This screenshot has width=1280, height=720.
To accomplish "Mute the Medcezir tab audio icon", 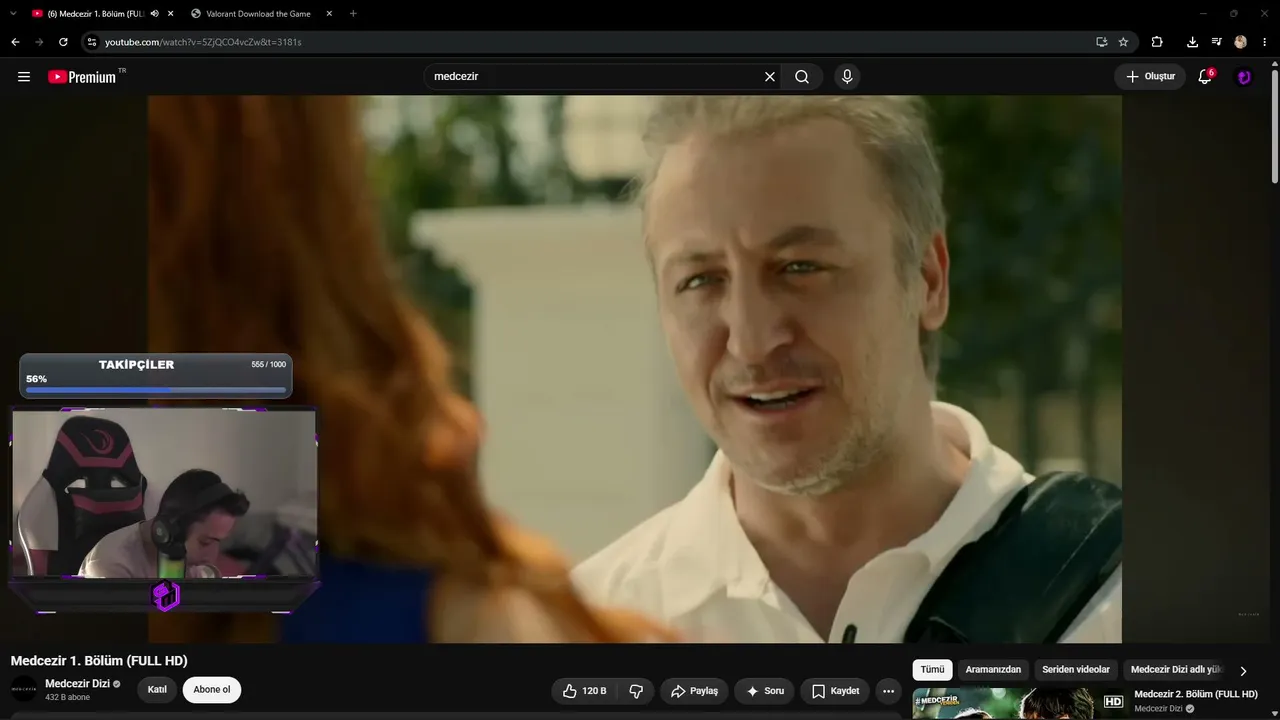I will (155, 14).
